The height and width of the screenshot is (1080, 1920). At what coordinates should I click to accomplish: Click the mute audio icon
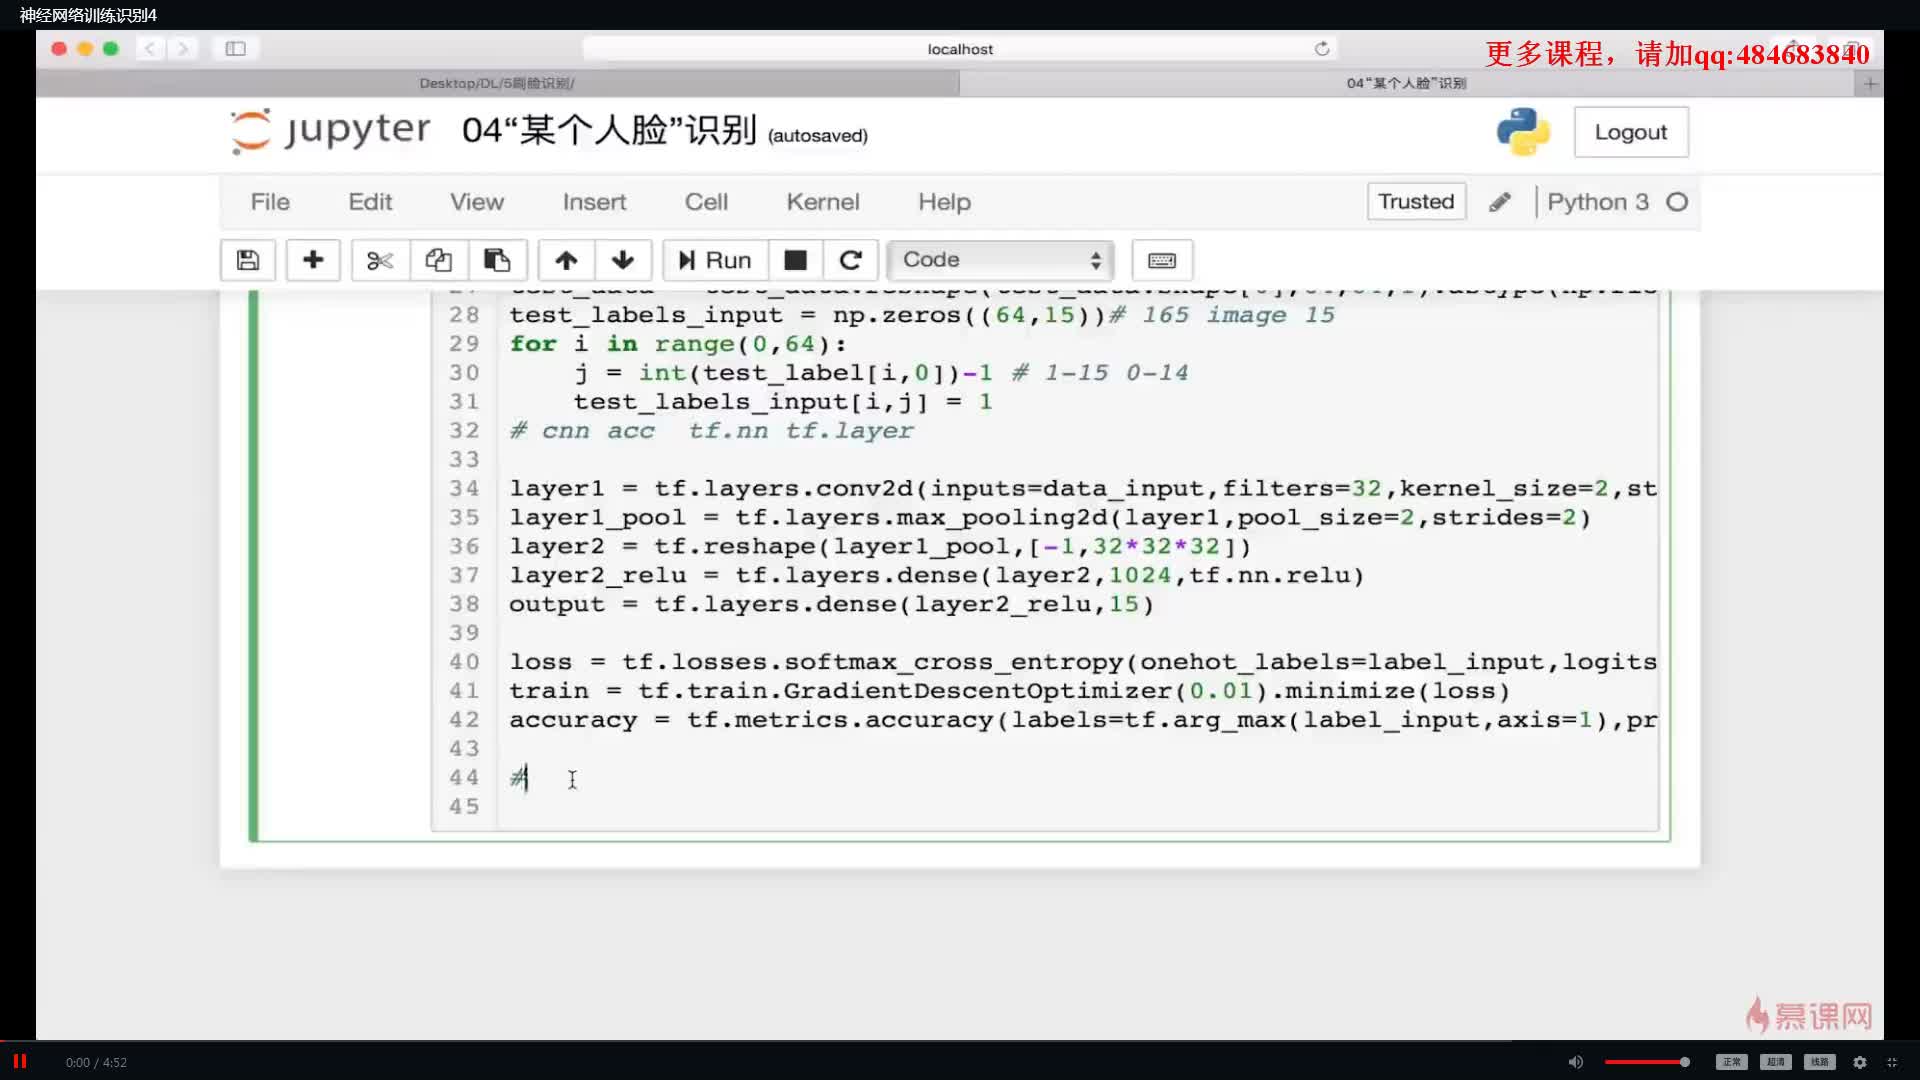coord(1576,1062)
